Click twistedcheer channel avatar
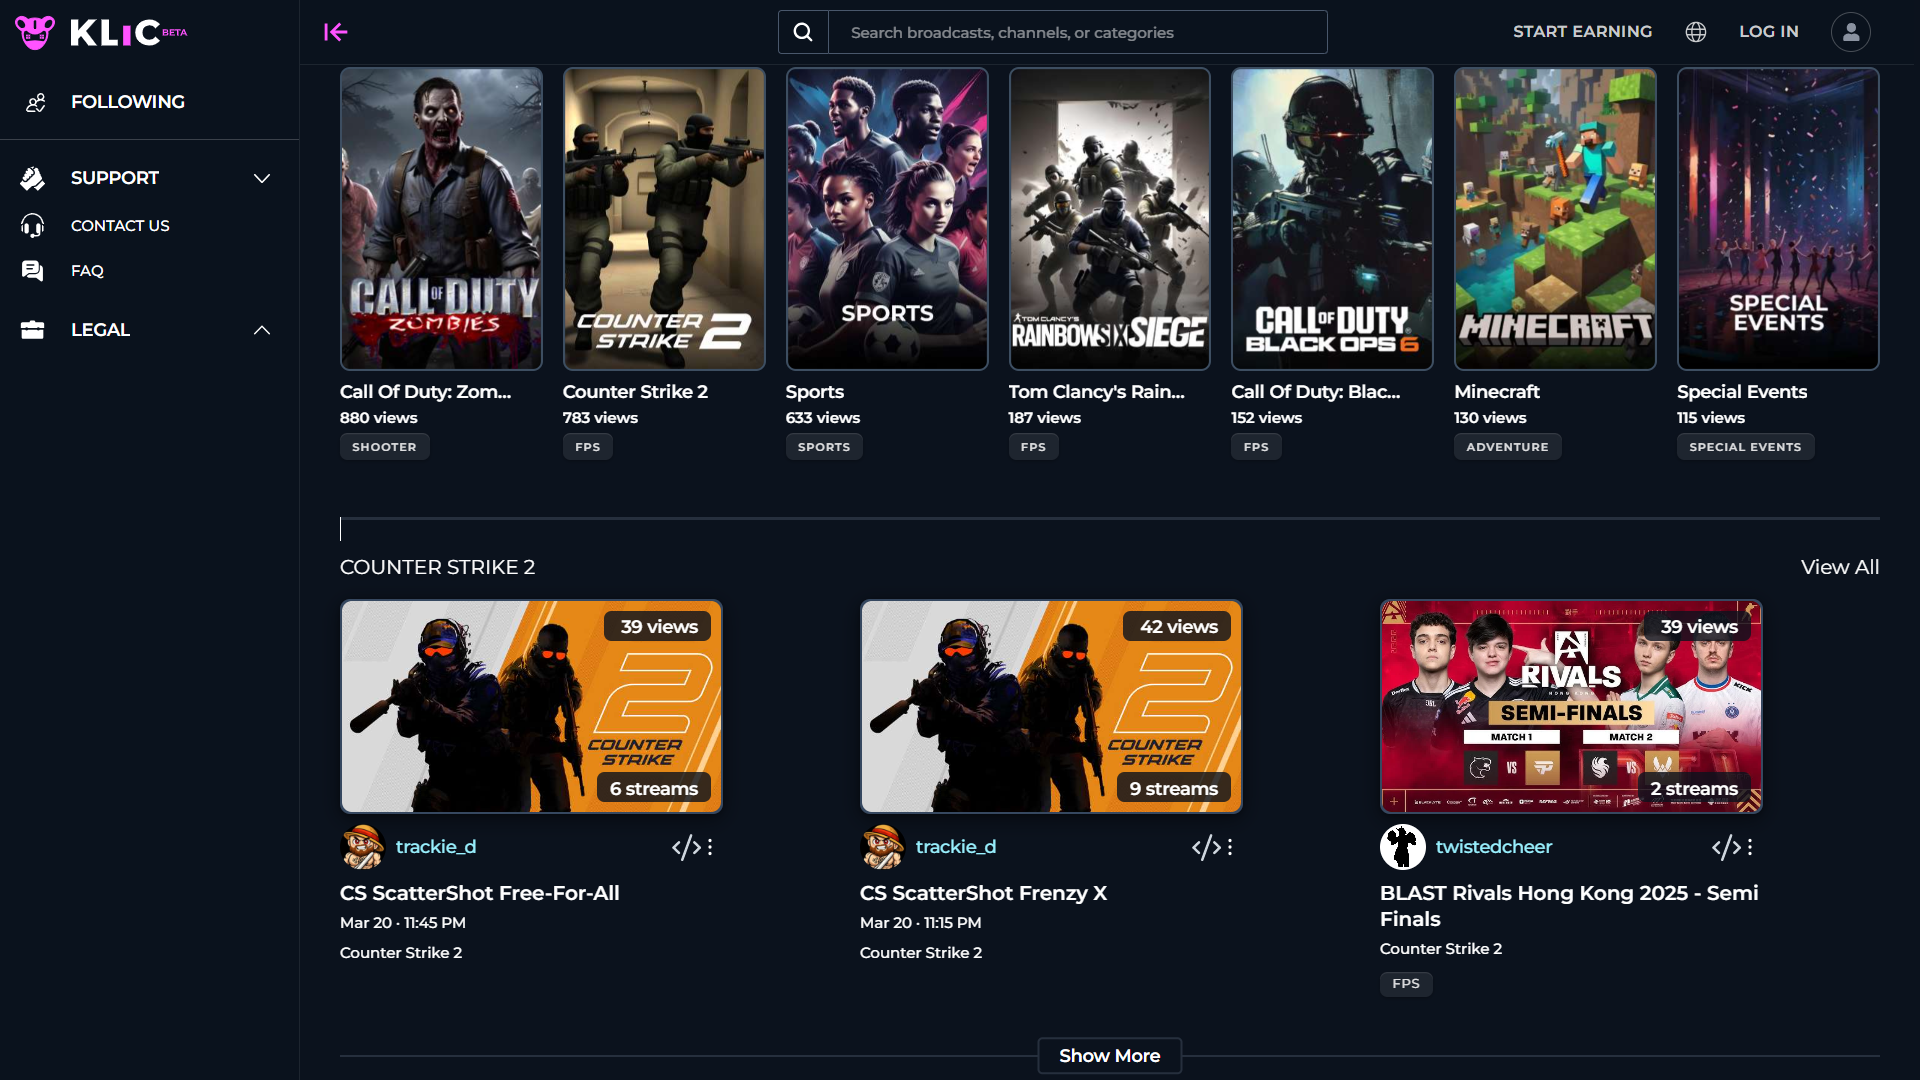This screenshot has width=1920, height=1080. (1403, 847)
